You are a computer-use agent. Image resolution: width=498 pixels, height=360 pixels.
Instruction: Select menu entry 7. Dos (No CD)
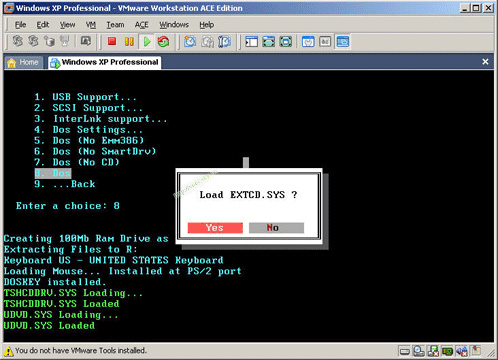click(77, 162)
